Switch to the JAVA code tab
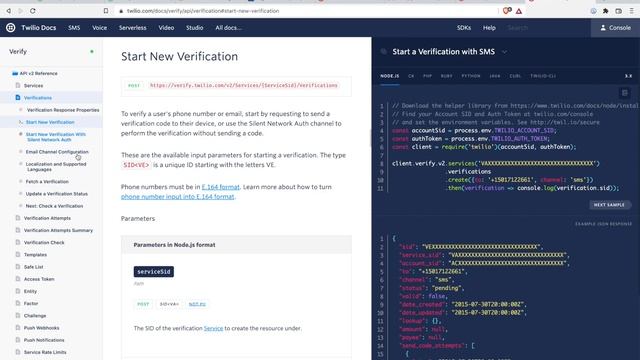 pyautogui.click(x=495, y=76)
